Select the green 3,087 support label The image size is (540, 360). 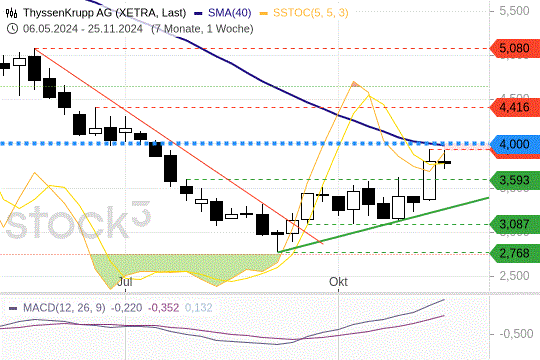click(515, 224)
